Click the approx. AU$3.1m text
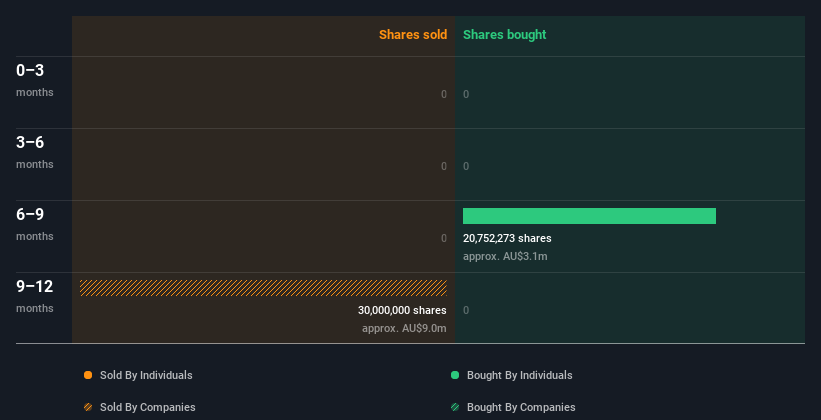The image size is (821, 420). point(505,257)
